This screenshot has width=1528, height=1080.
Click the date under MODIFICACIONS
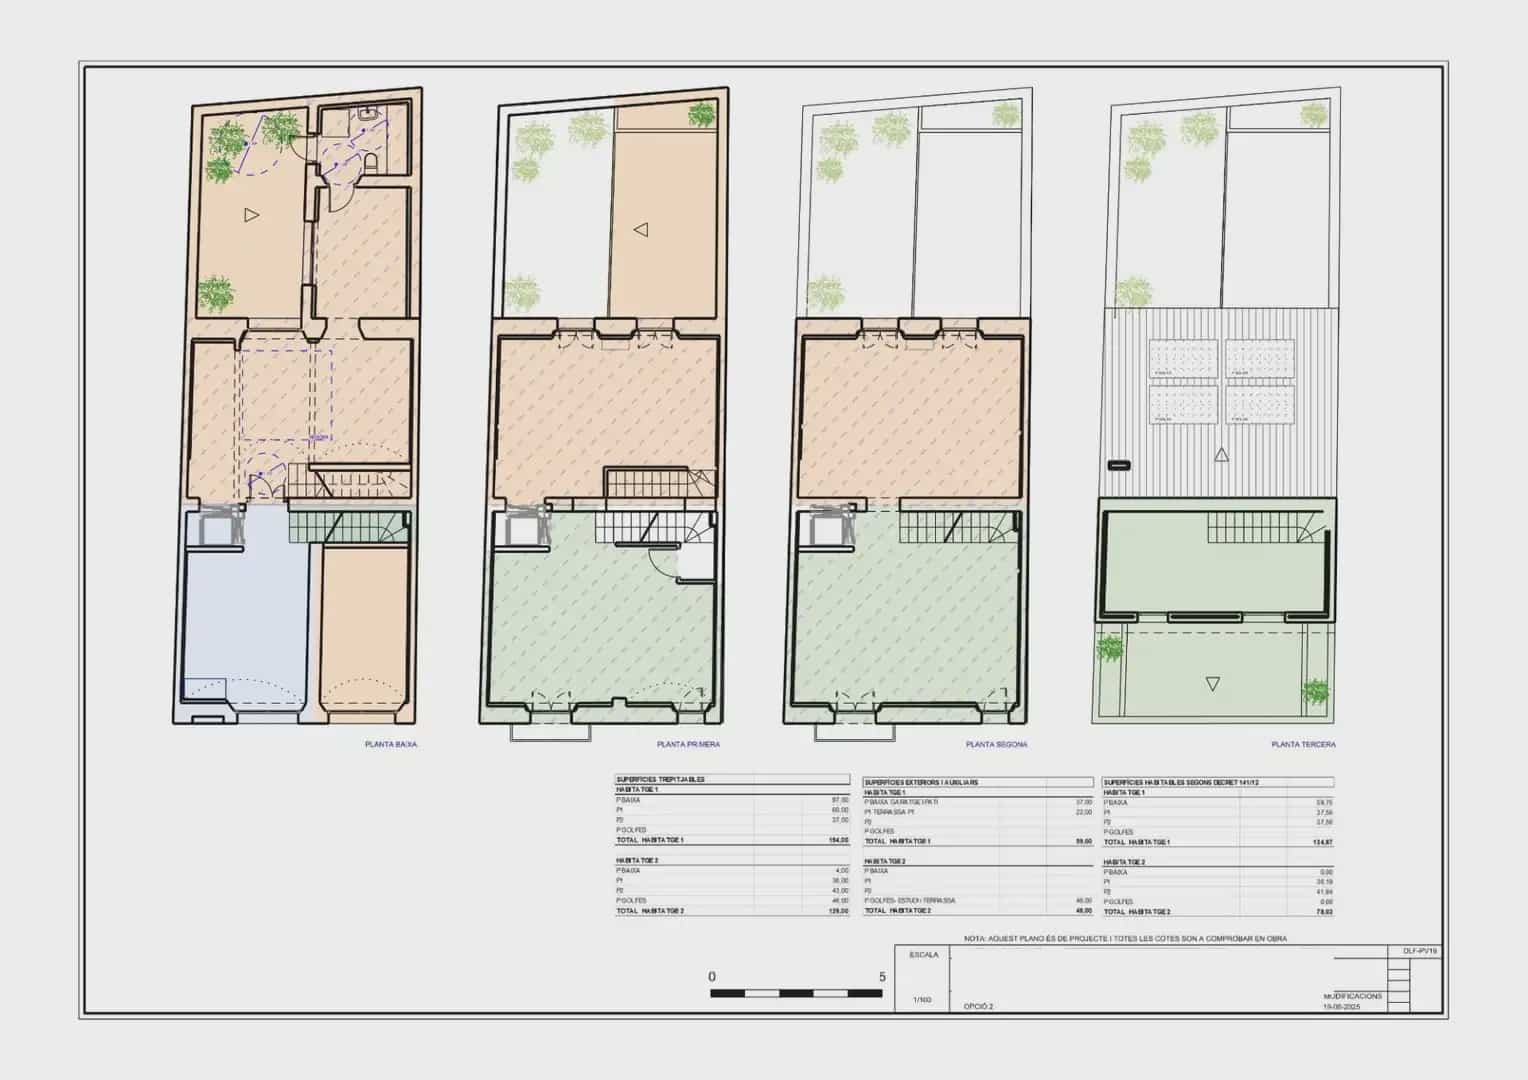click(1341, 1008)
